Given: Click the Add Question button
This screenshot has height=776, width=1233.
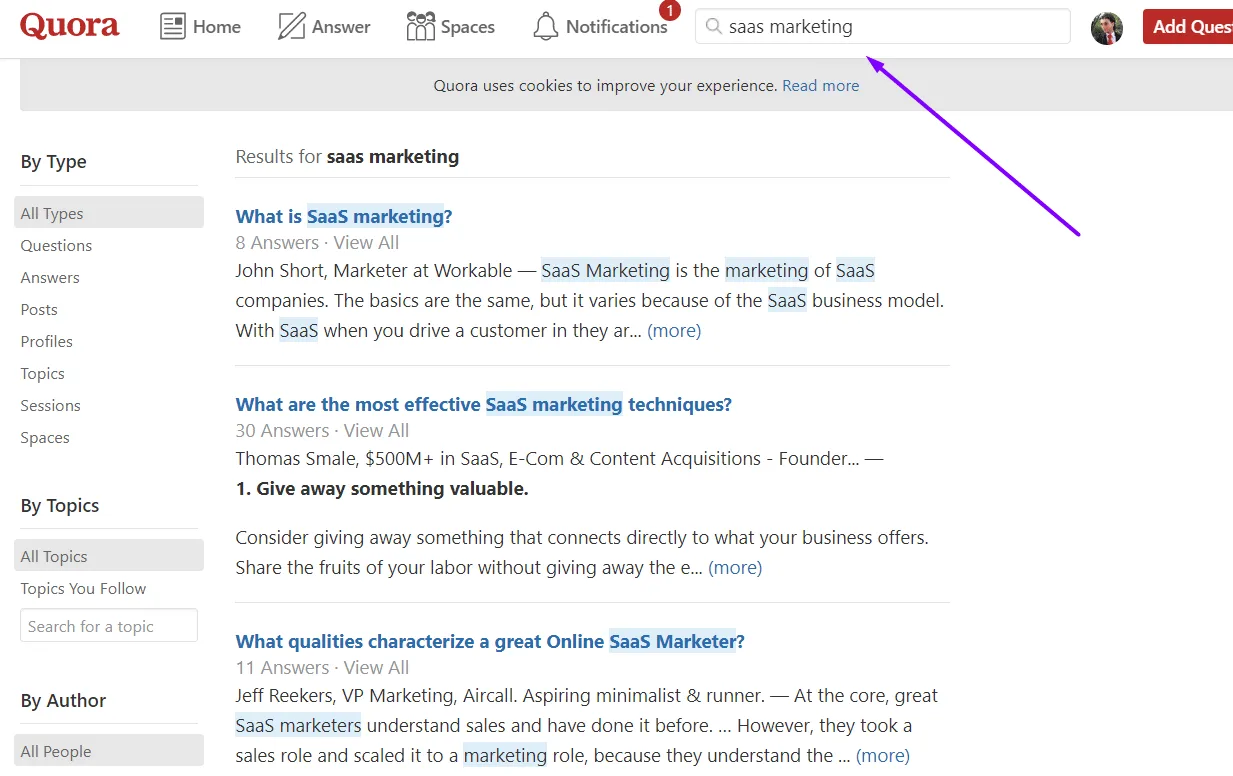Looking at the screenshot, I should (1188, 27).
